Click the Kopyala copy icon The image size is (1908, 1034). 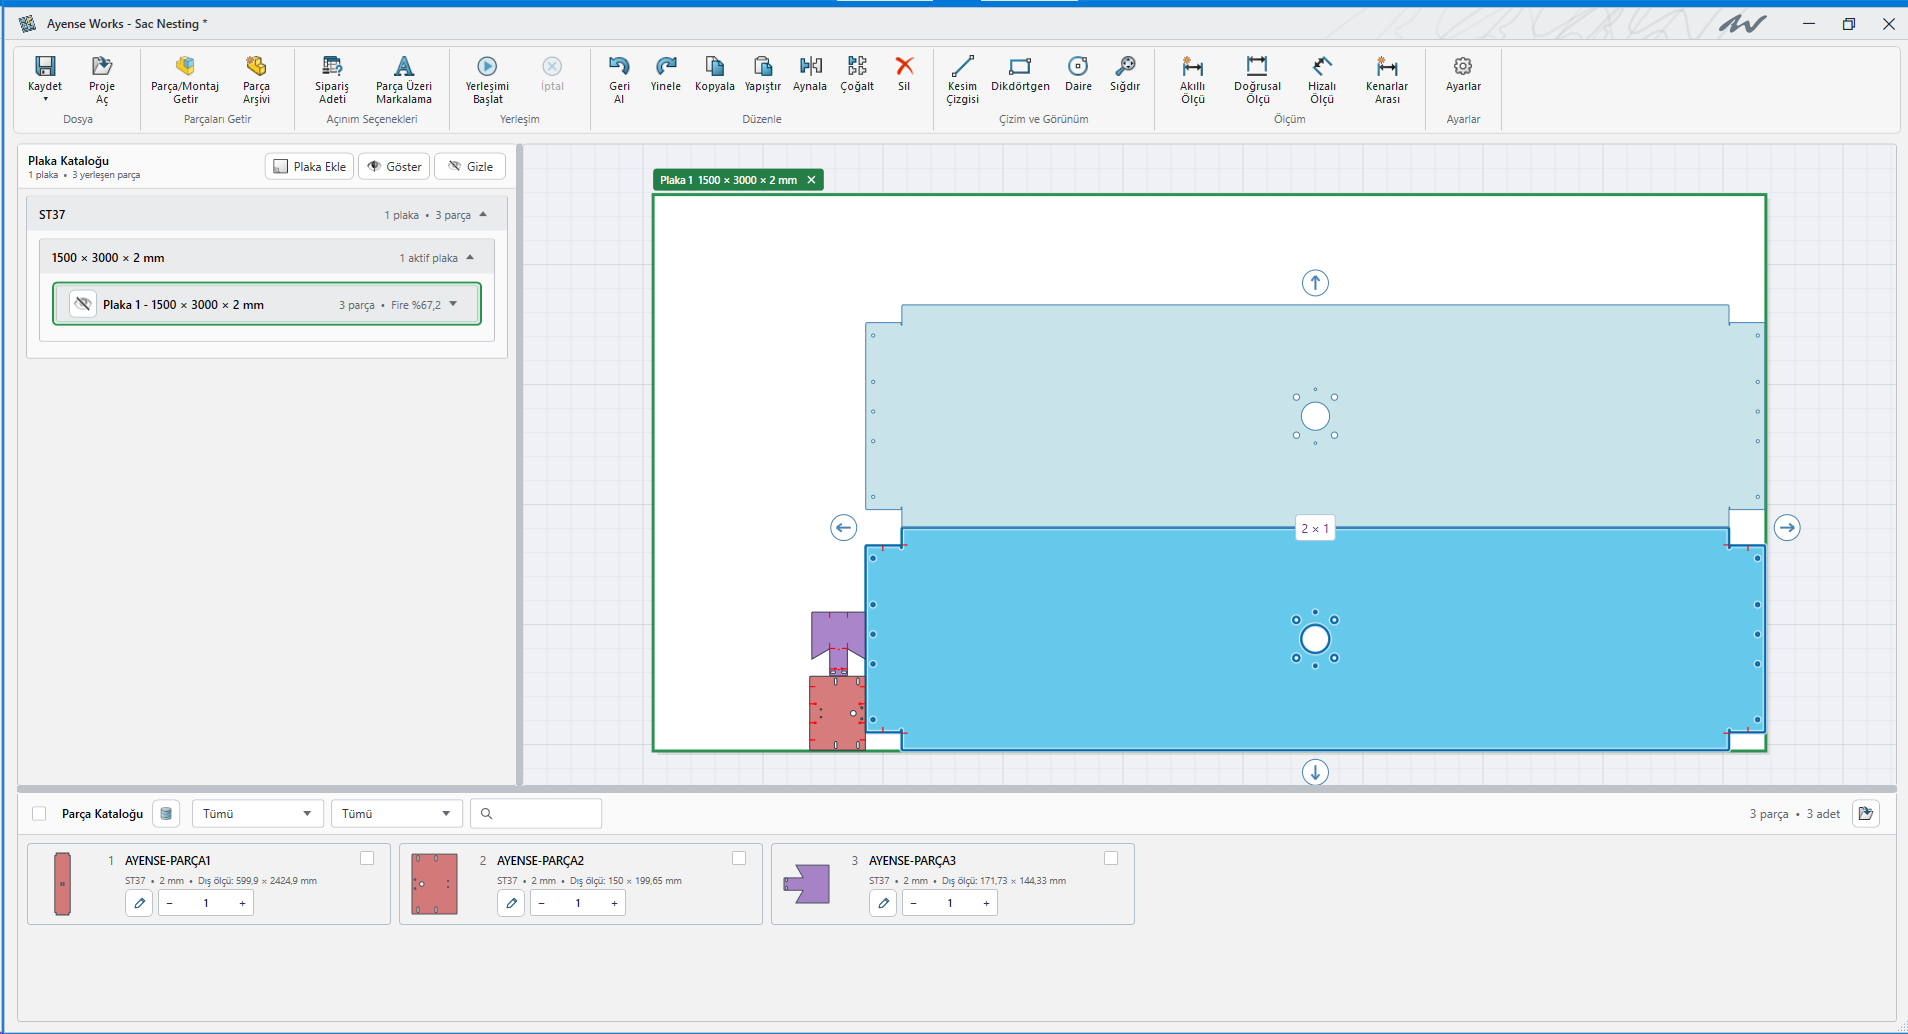pyautogui.click(x=714, y=66)
